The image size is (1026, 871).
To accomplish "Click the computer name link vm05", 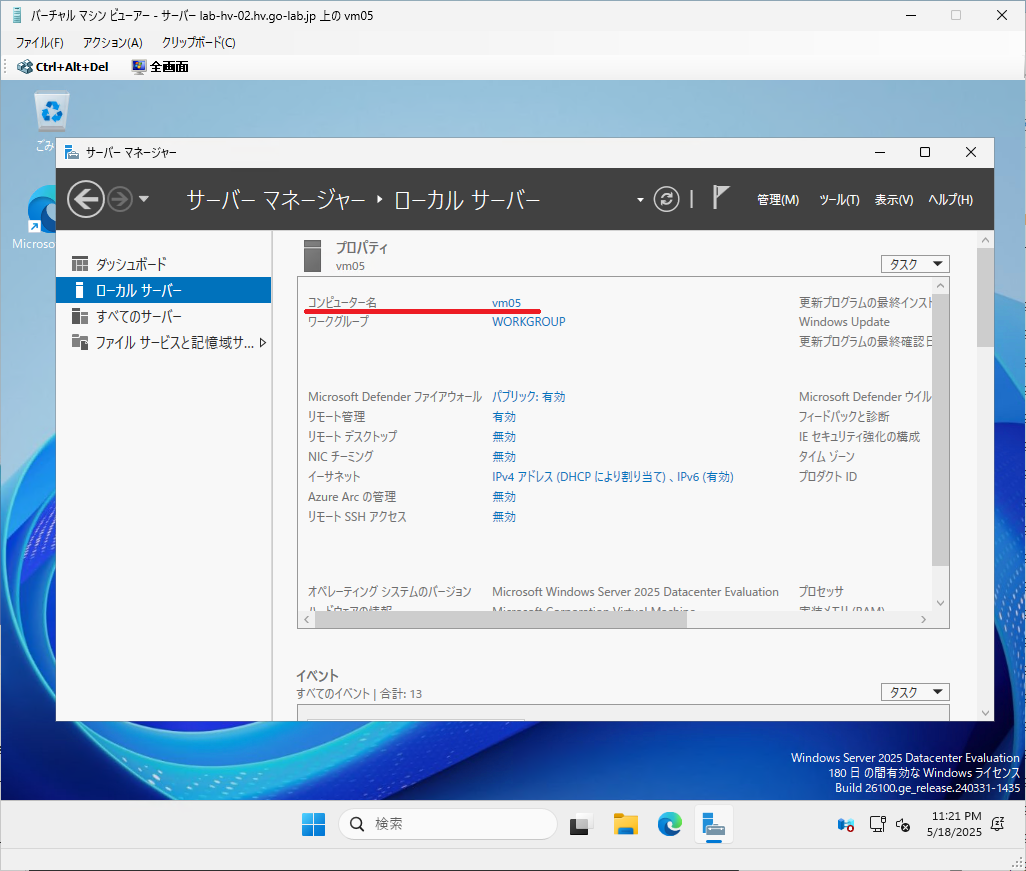I will click(506, 303).
